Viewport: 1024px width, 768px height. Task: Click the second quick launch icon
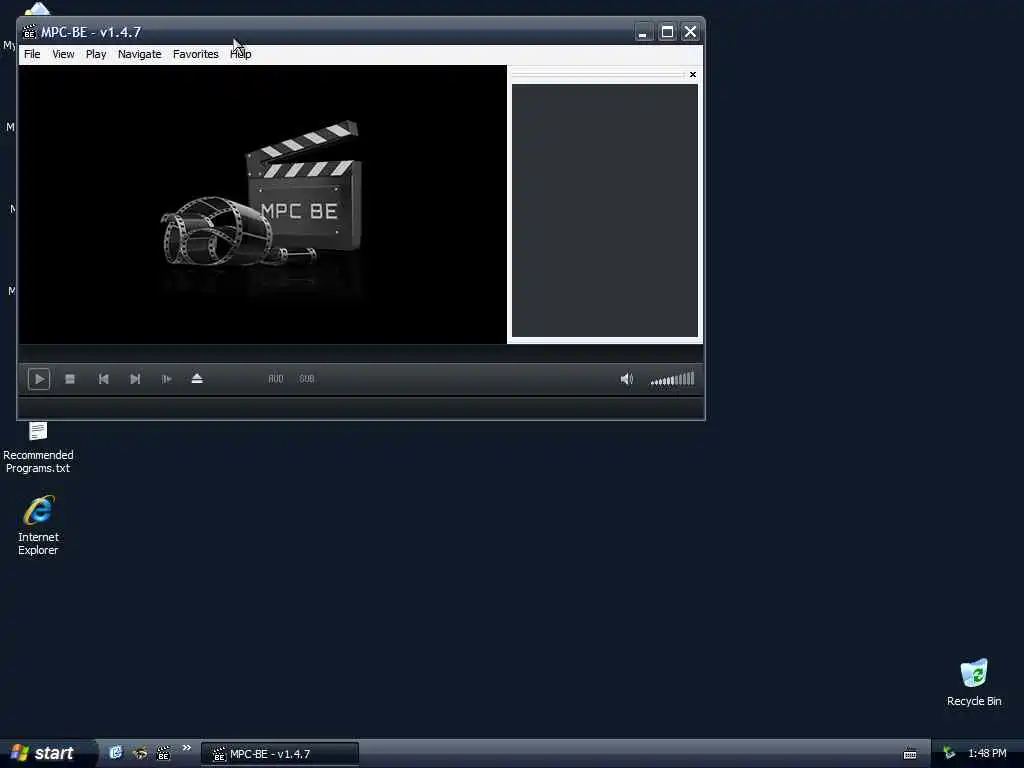(x=140, y=753)
